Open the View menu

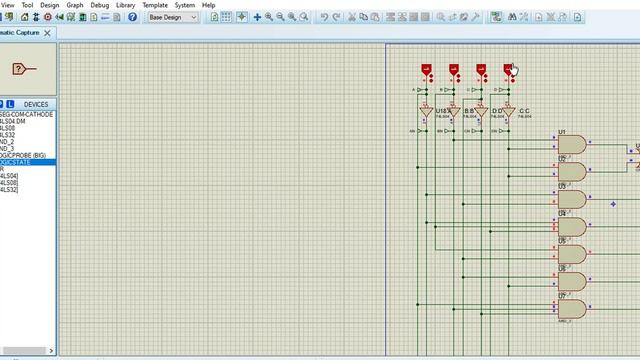[x=8, y=5]
